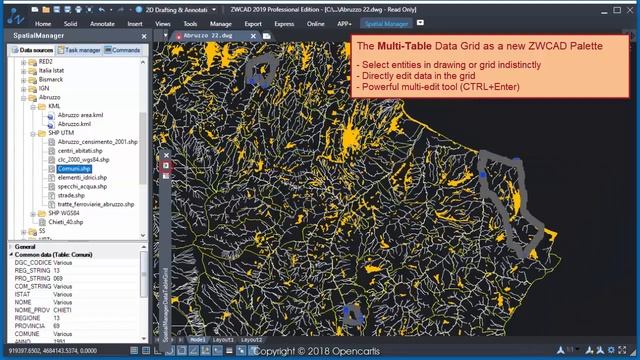This screenshot has width=640, height=360.
Task: Switch to the Commands tab
Action: coord(122,50)
